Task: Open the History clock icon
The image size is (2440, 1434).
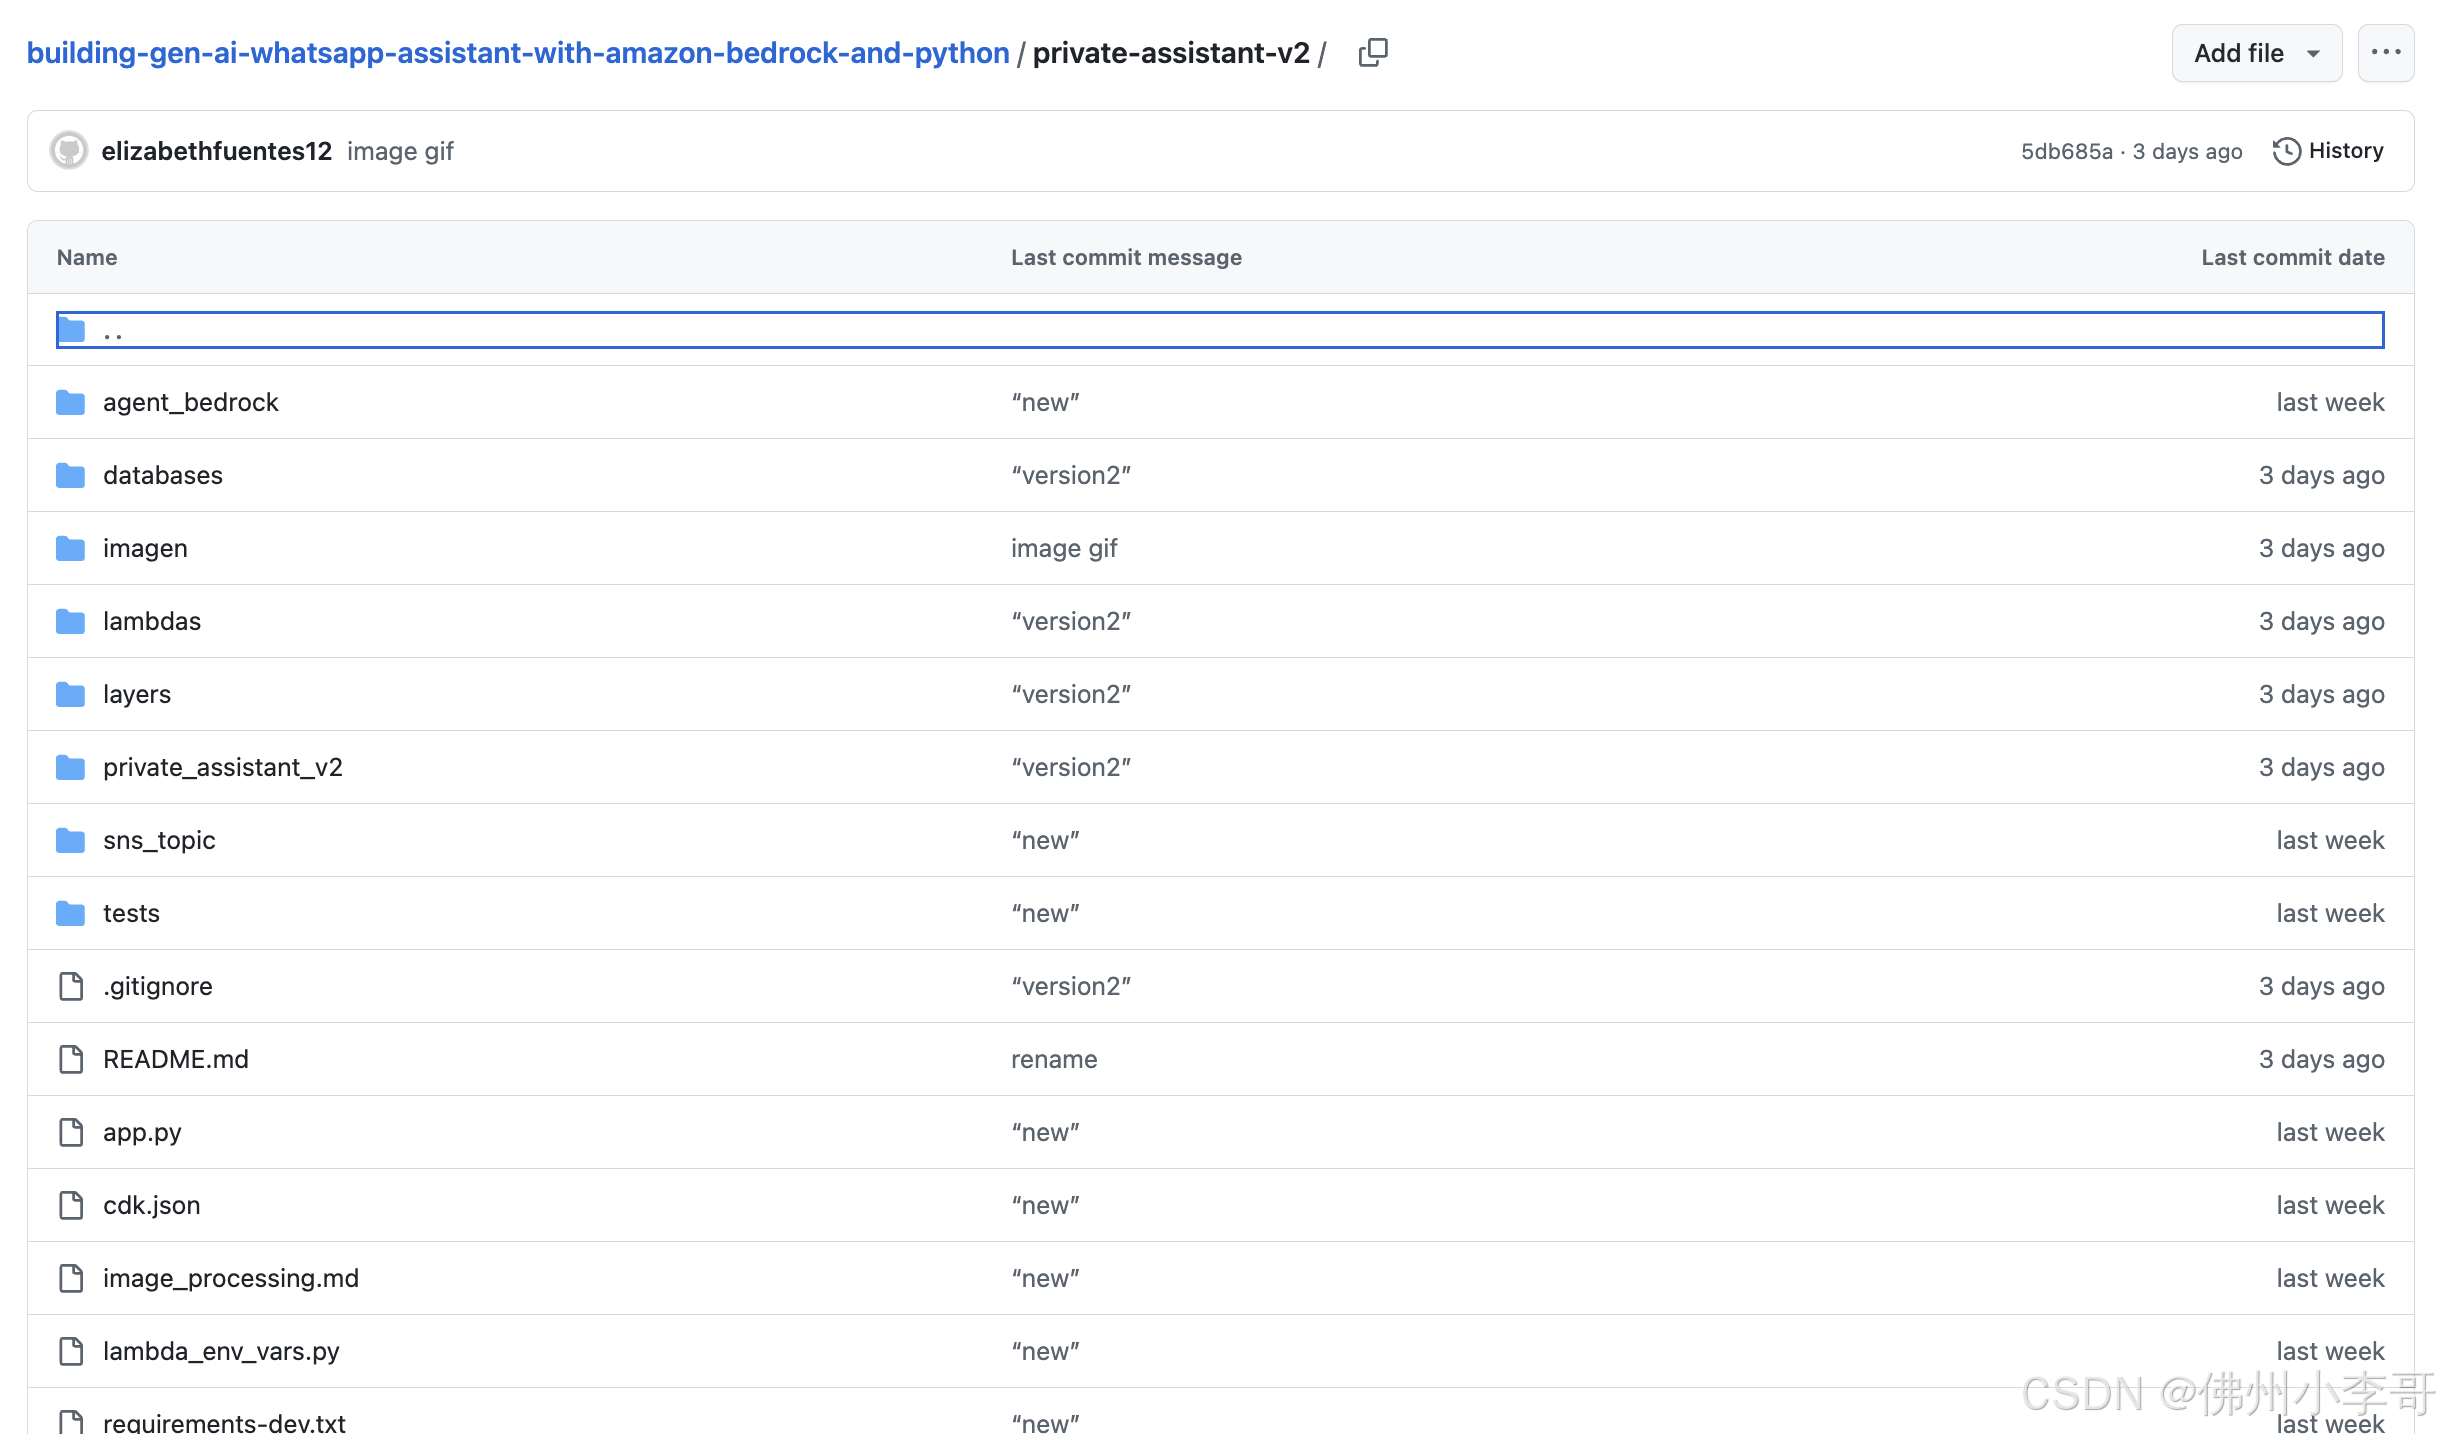Action: [2286, 151]
